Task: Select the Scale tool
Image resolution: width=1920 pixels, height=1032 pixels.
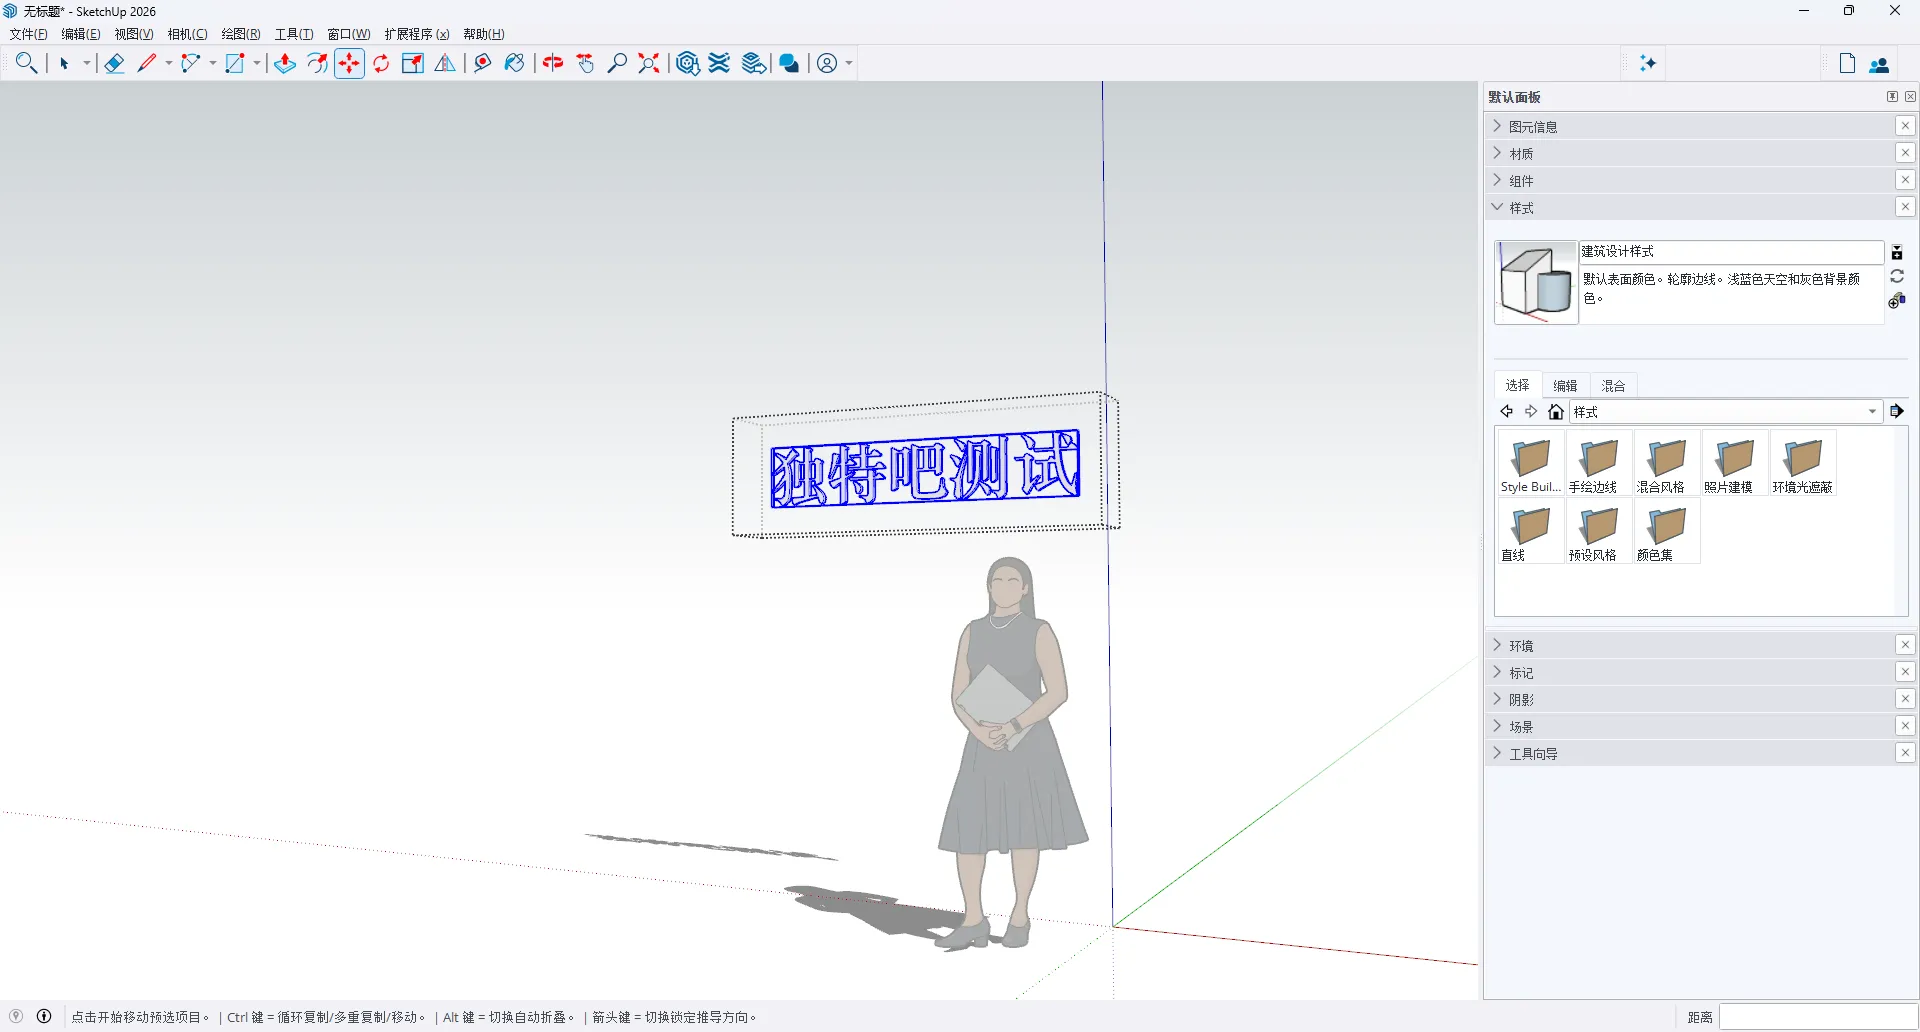Action: [x=411, y=63]
